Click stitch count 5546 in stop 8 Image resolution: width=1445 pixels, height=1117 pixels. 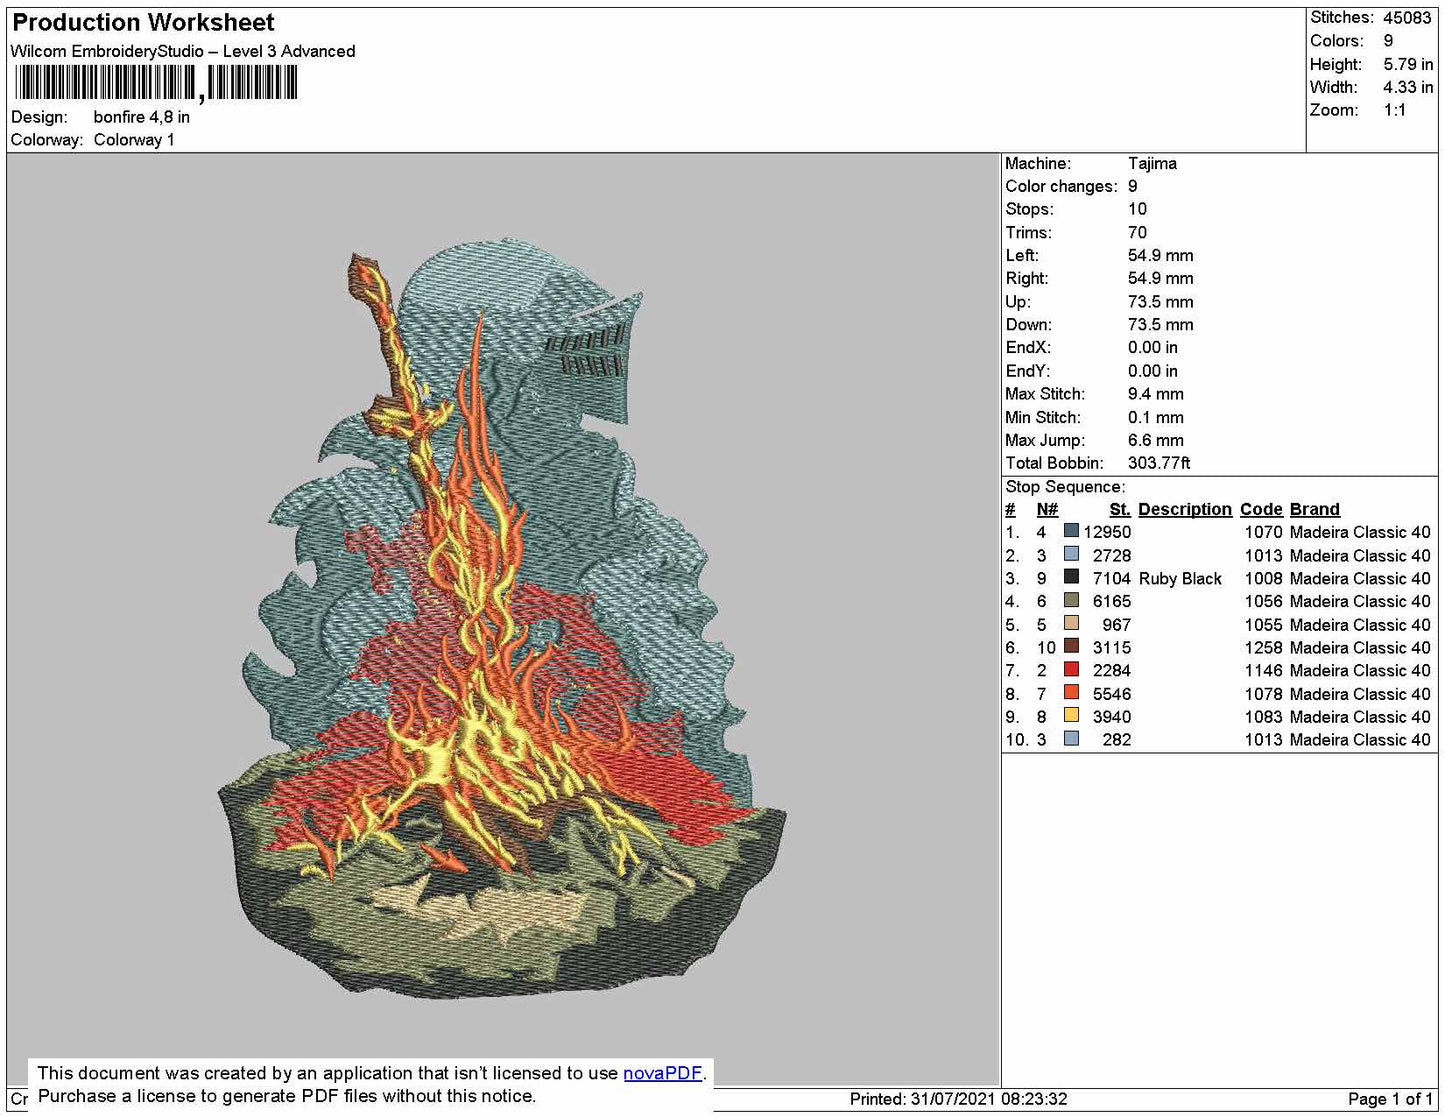click(x=1112, y=693)
